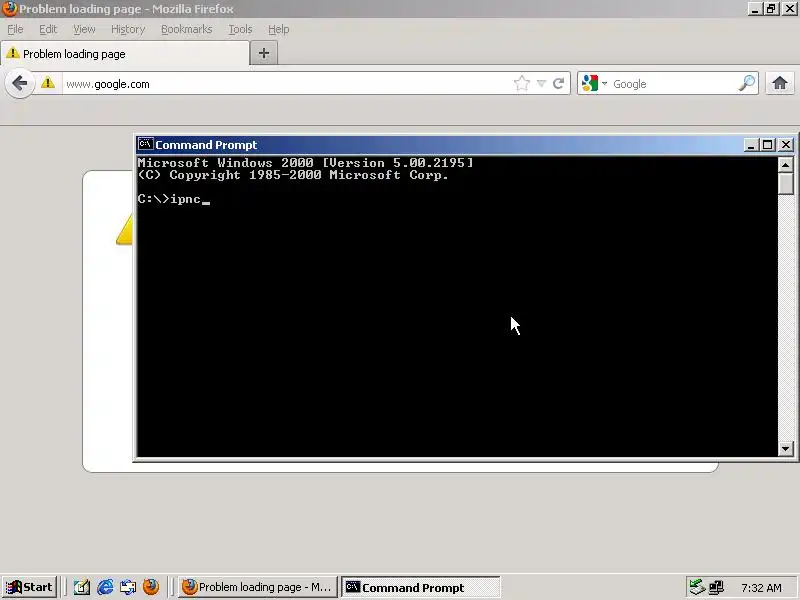The height and width of the screenshot is (600, 800).
Task: Open the History menu
Action: tap(128, 30)
